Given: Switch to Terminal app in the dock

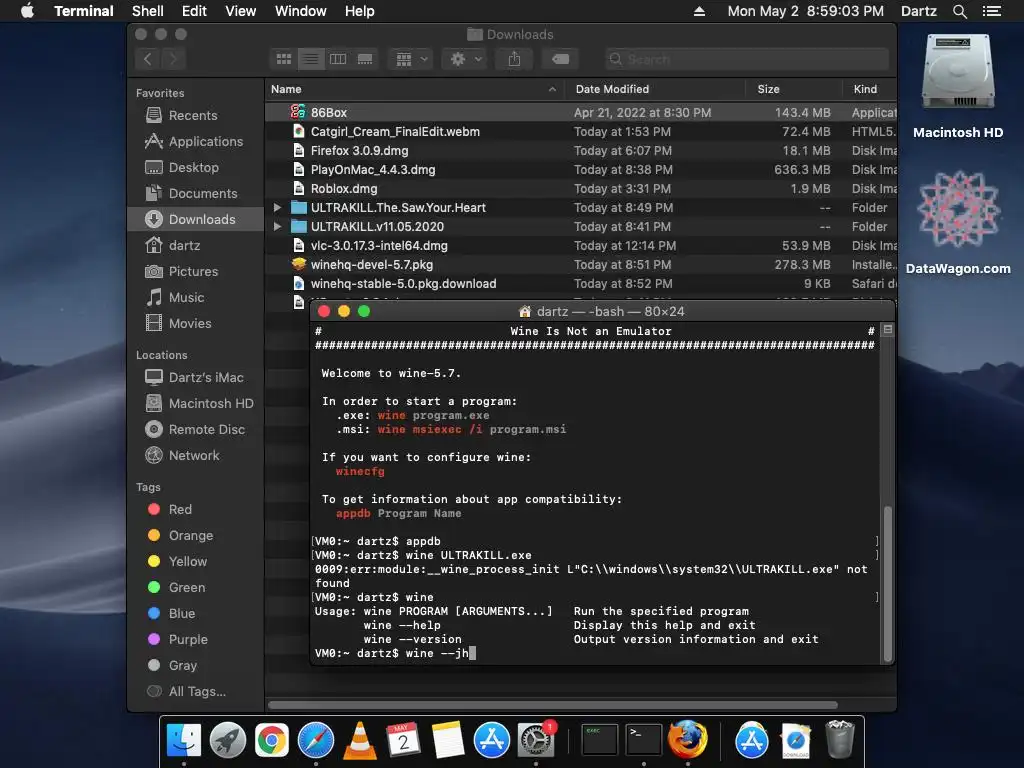Looking at the screenshot, I should coord(643,741).
